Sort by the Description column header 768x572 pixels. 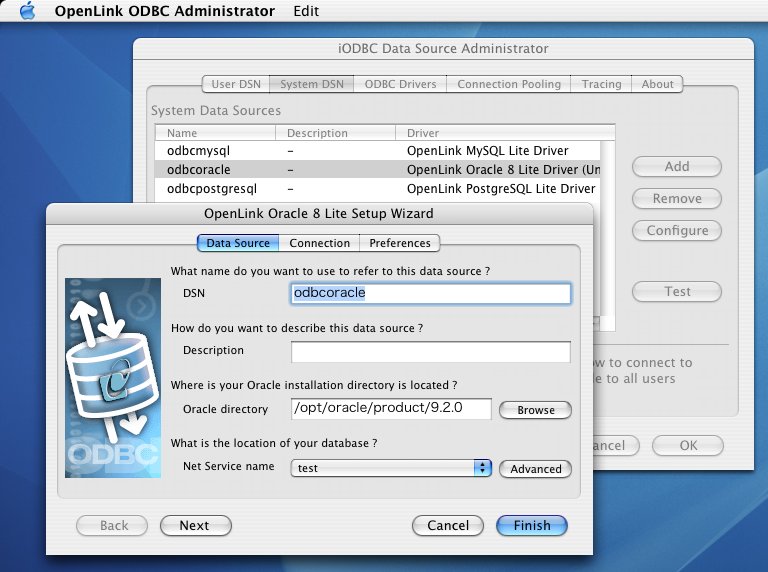point(336,133)
